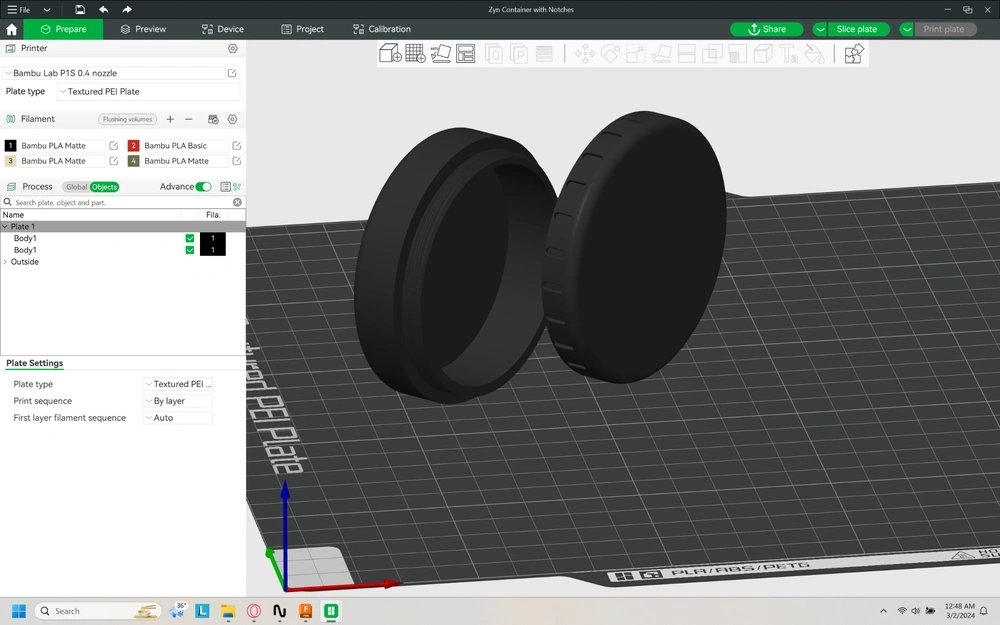This screenshot has width=1000, height=625.
Task: Expand the Outside tree node
Action: coord(6,262)
